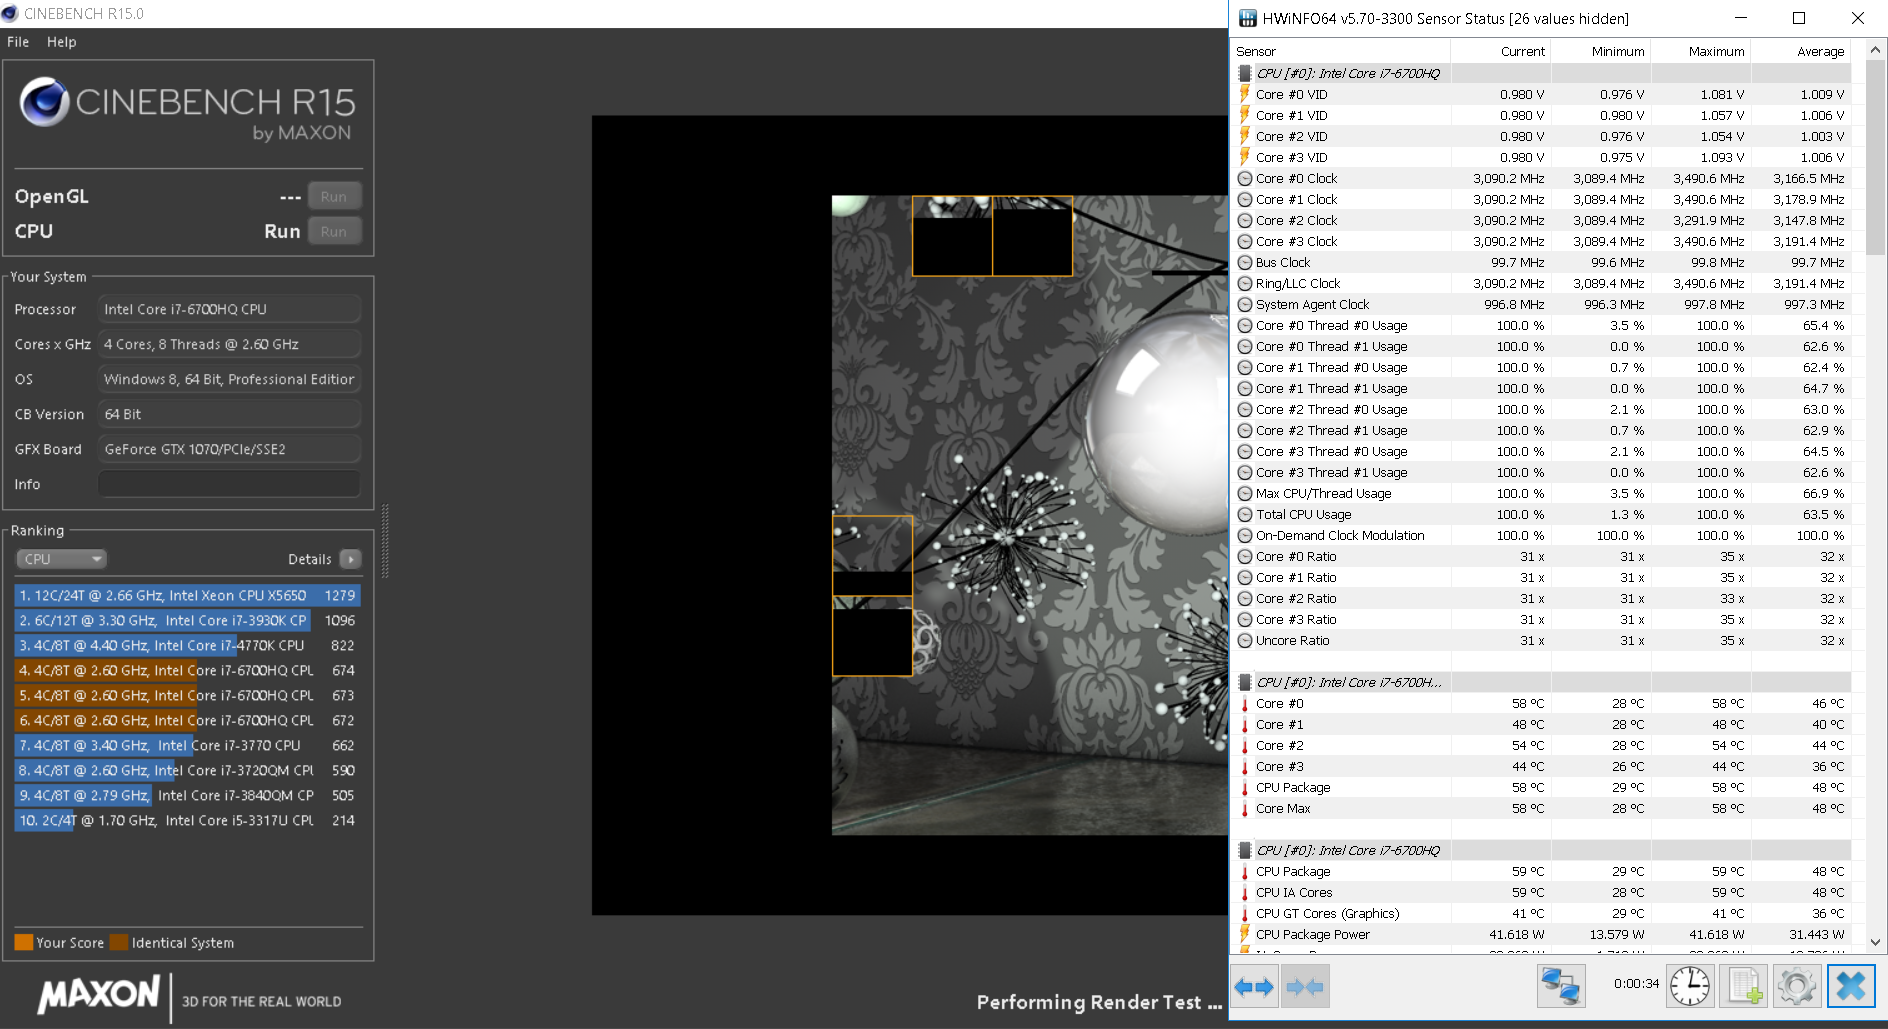
Task: Select ranking row 3 Intel Core i7-4770K
Action: click(187, 645)
